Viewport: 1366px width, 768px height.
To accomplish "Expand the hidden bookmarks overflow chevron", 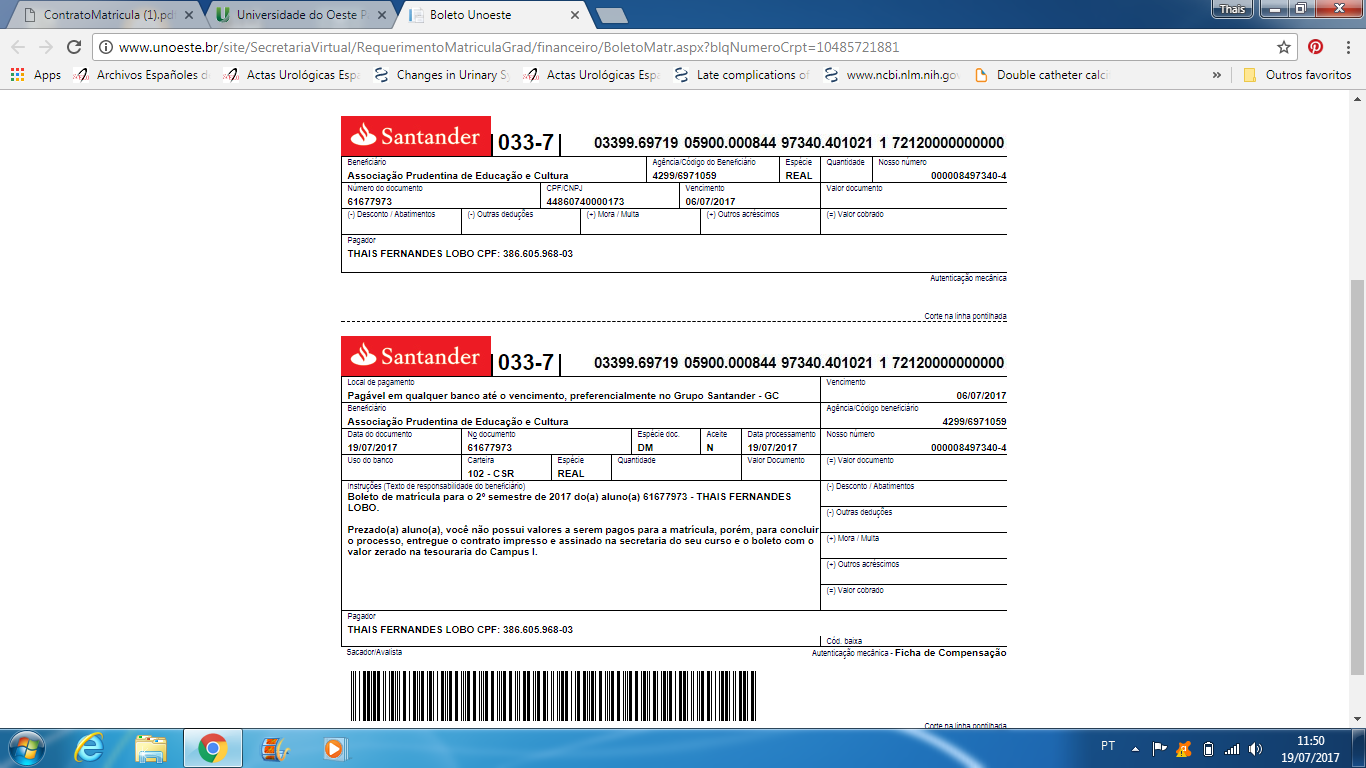I will pyautogui.click(x=1217, y=75).
